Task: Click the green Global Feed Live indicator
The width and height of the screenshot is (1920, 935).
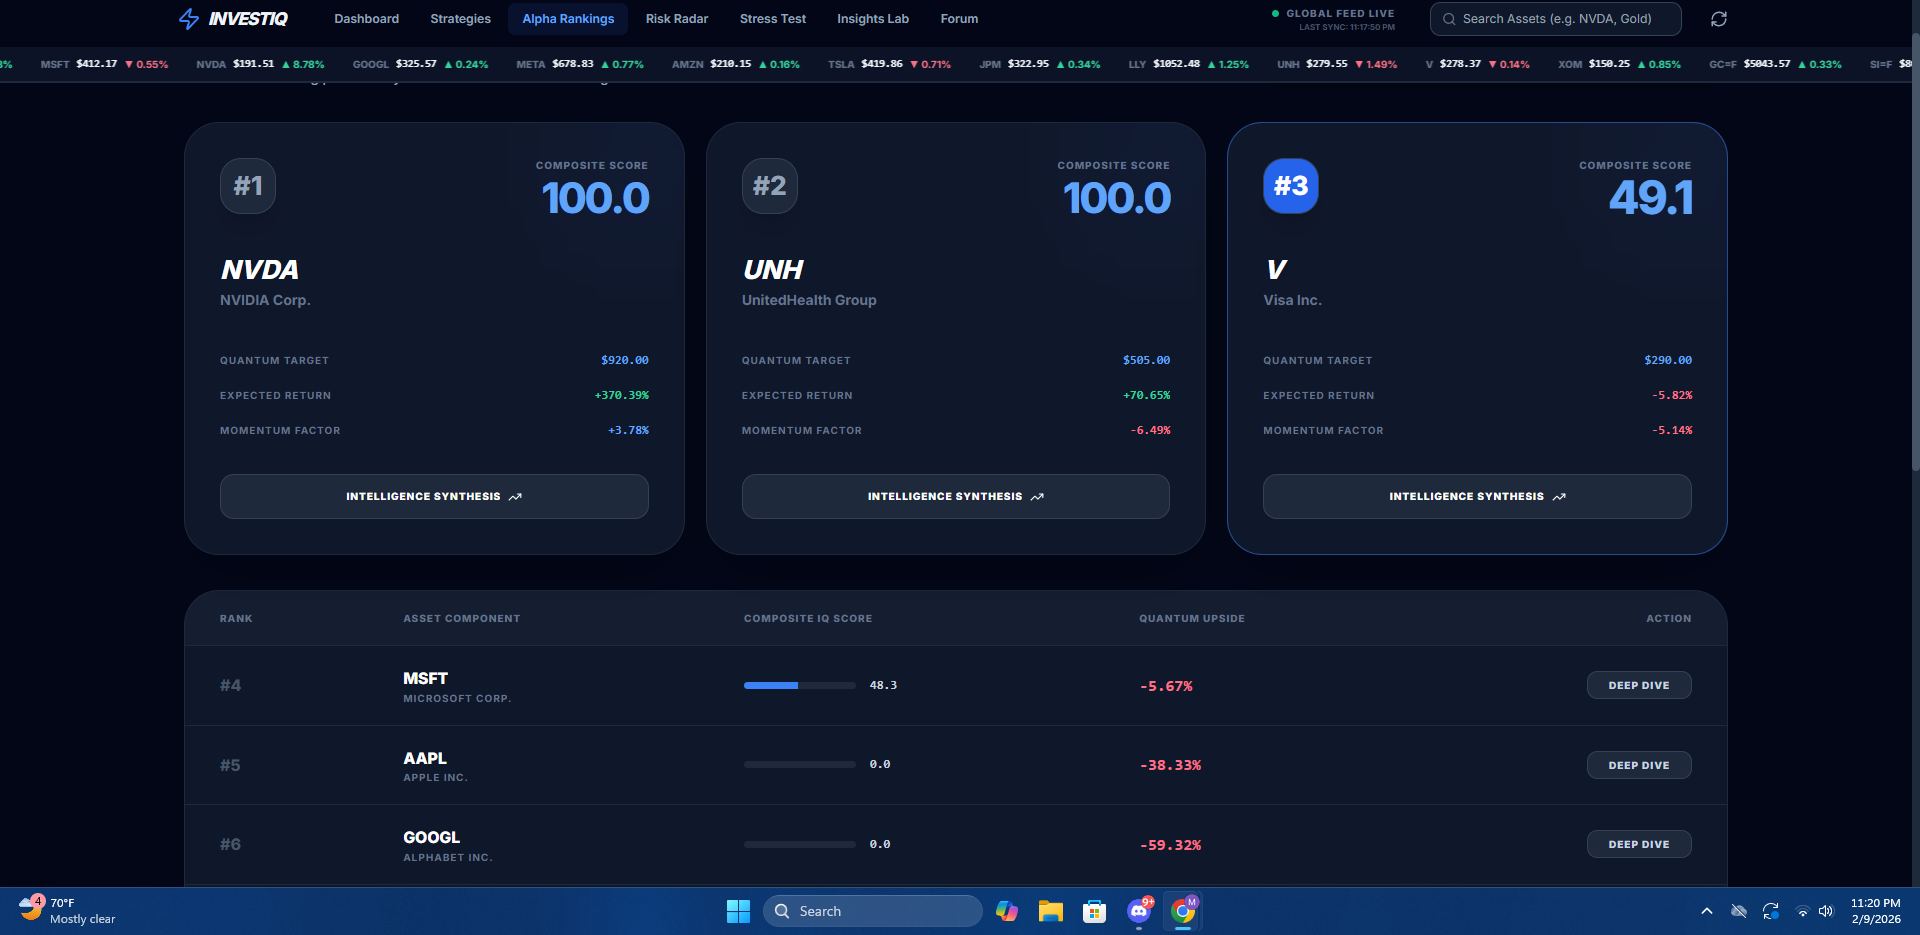Action: [x=1275, y=14]
